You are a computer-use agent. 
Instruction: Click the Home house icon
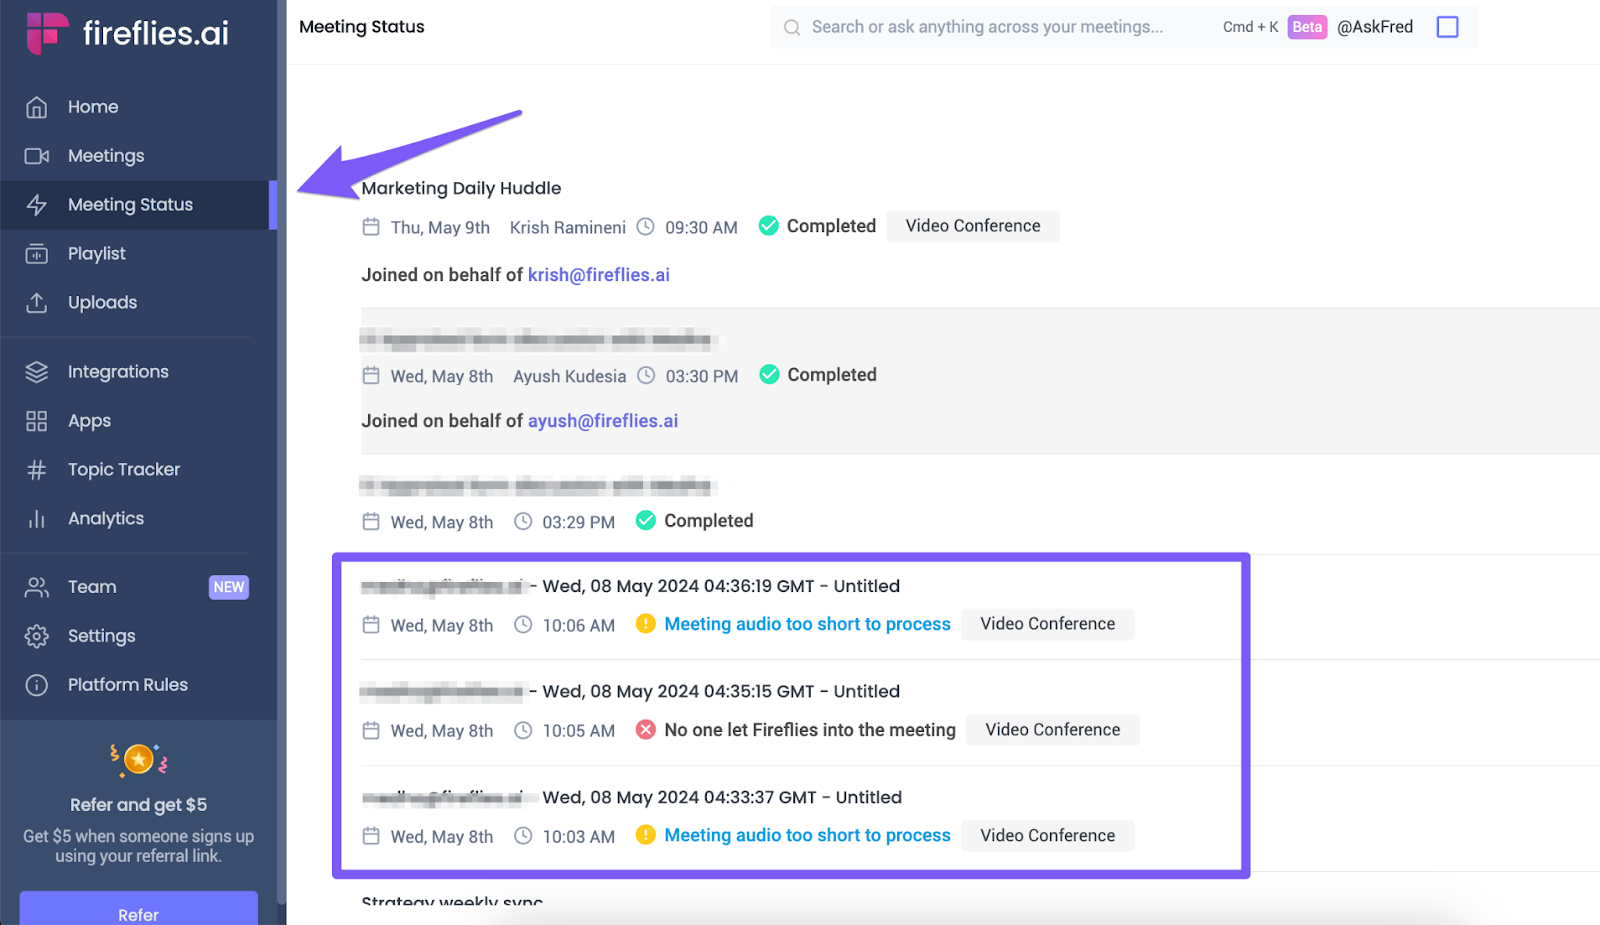coord(37,107)
